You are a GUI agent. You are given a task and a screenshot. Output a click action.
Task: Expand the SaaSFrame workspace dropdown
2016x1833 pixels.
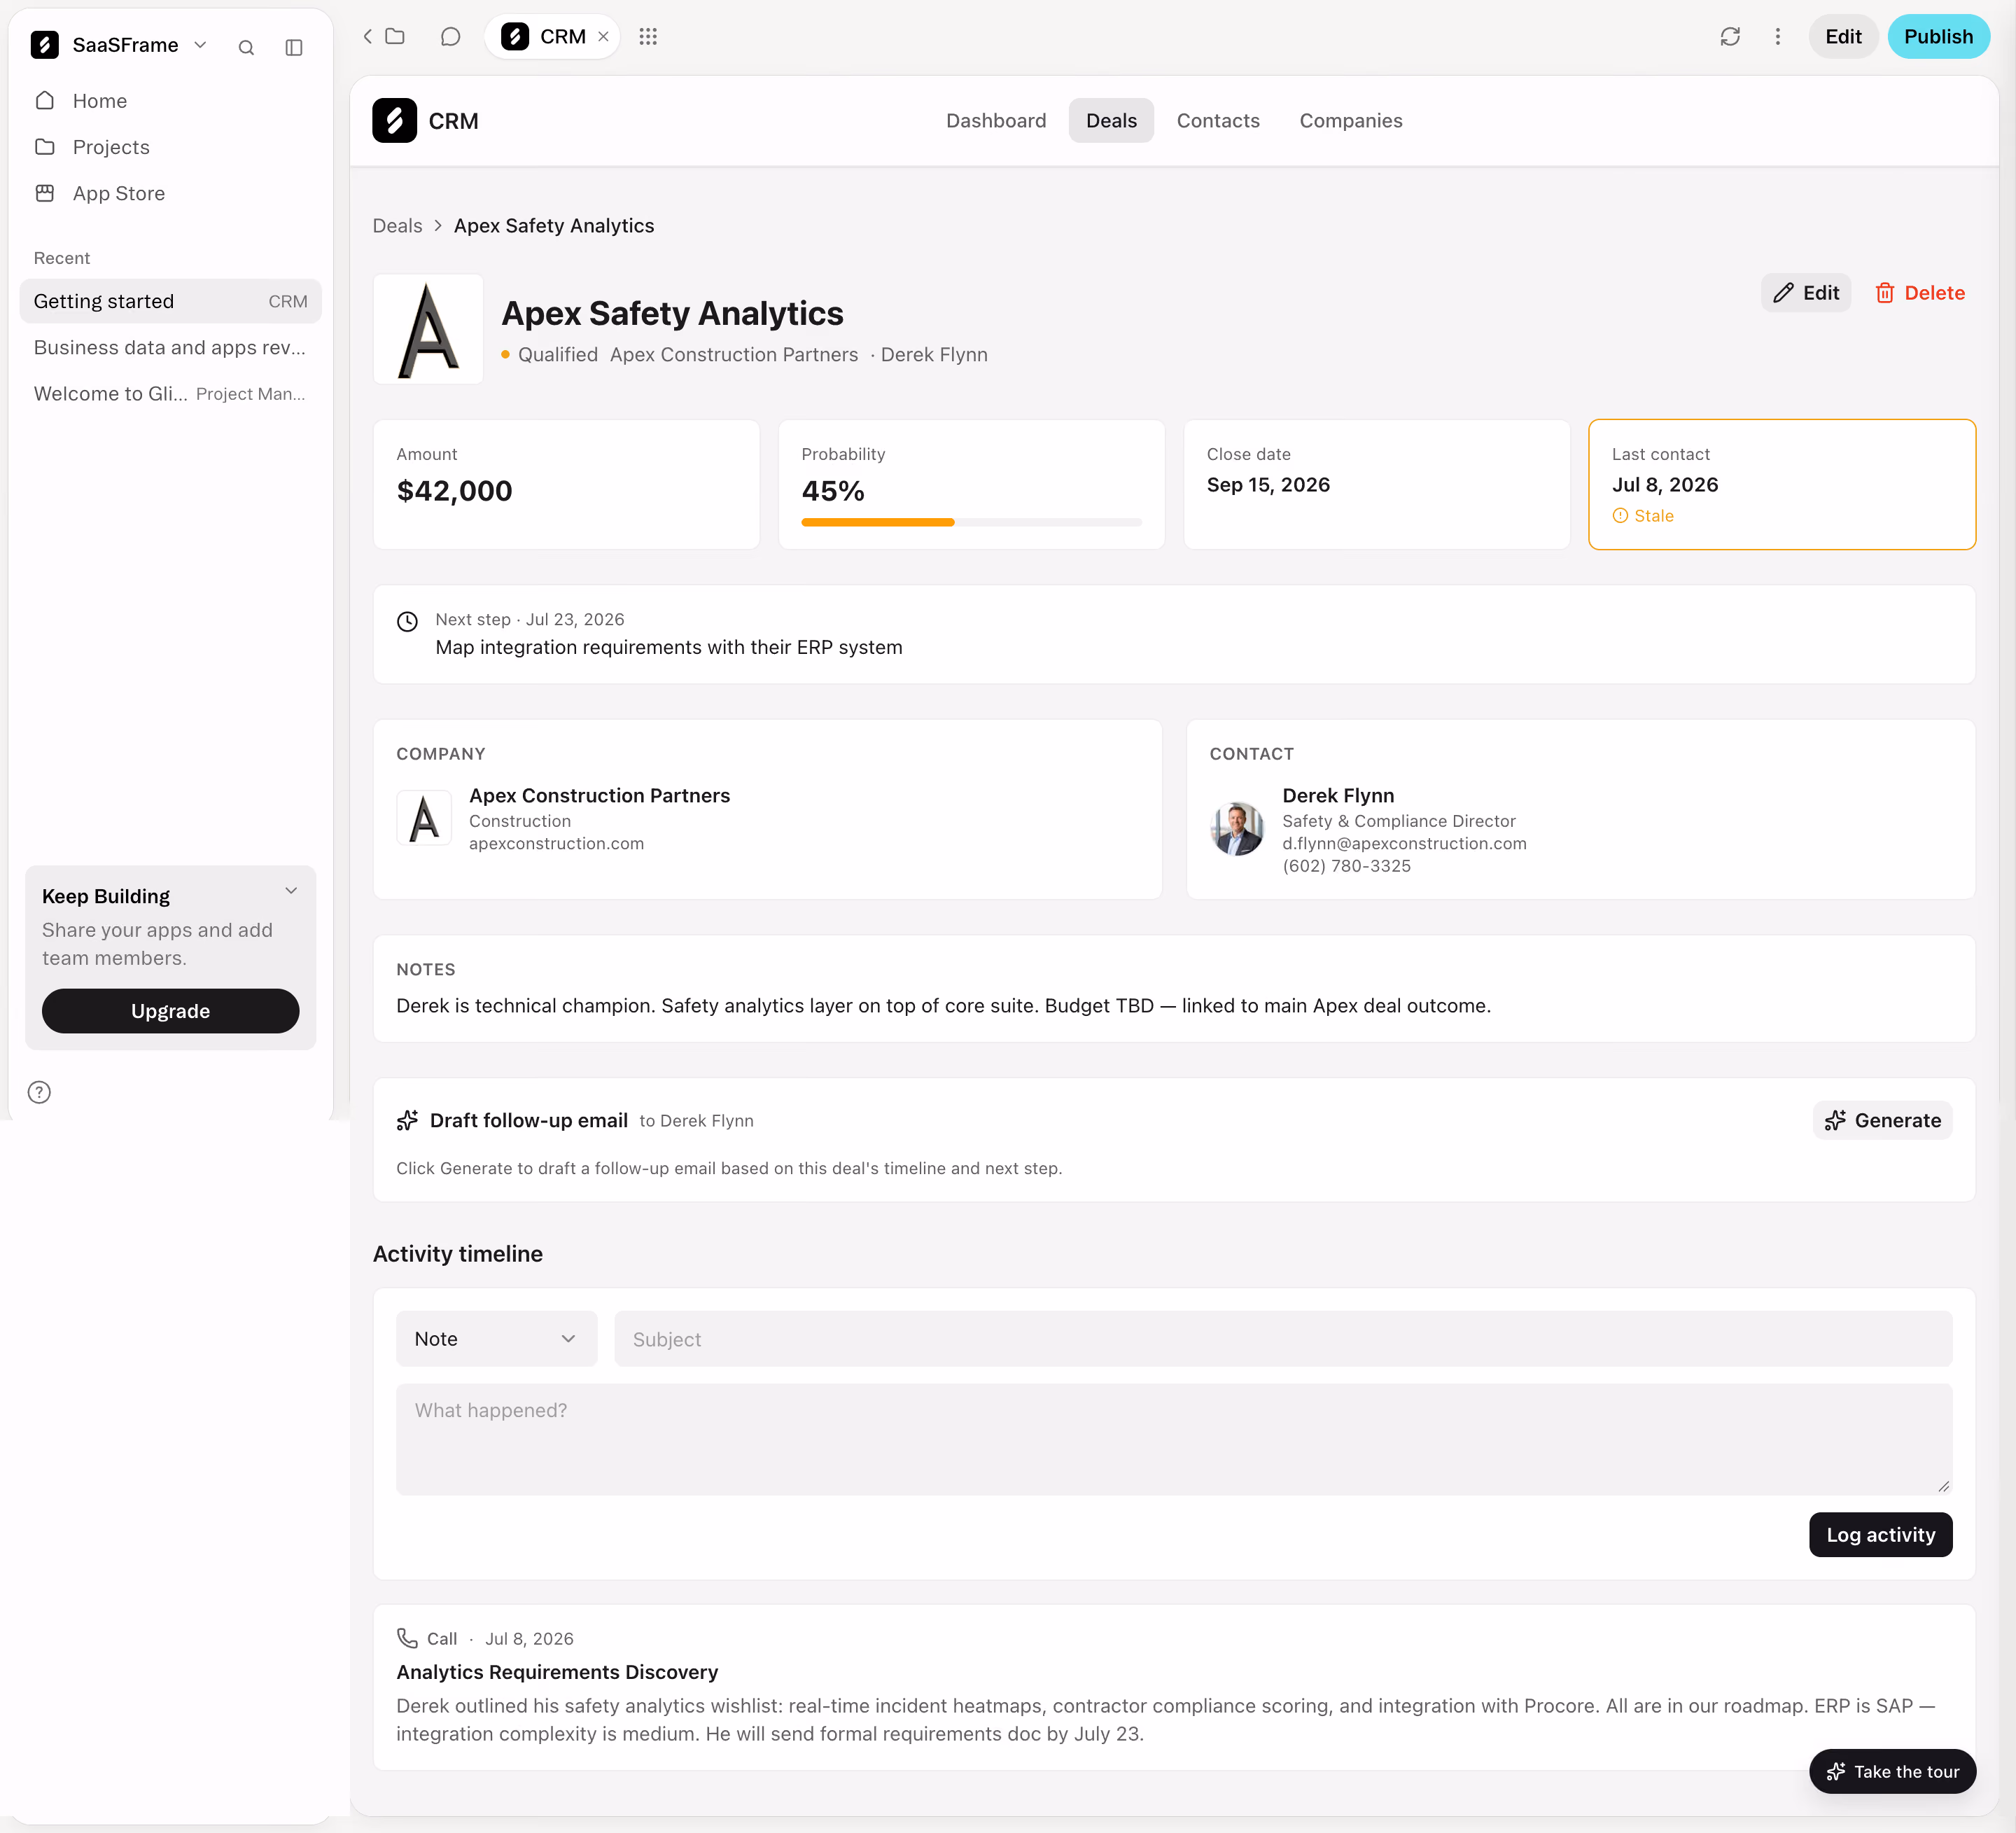[x=200, y=45]
